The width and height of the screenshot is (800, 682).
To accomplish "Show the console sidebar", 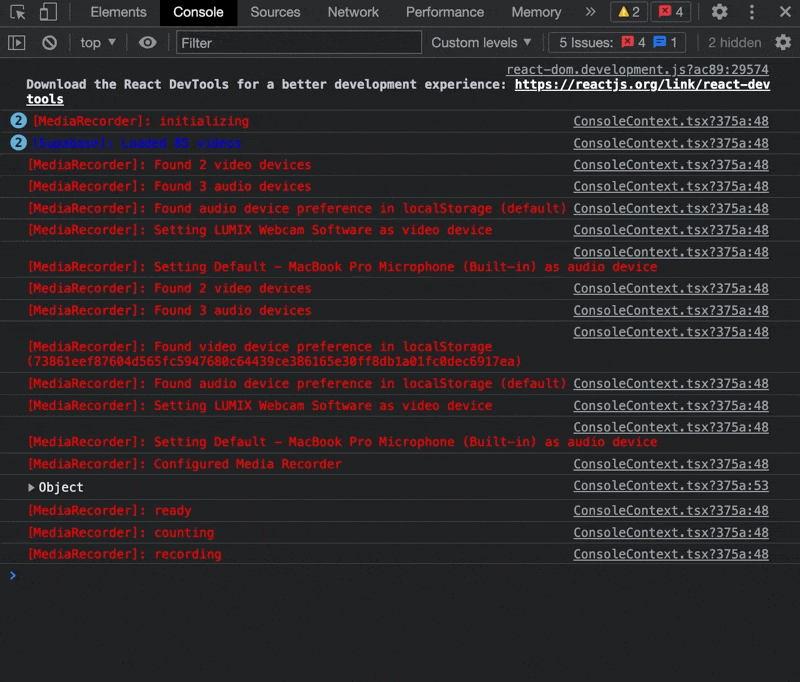I will [x=17, y=43].
